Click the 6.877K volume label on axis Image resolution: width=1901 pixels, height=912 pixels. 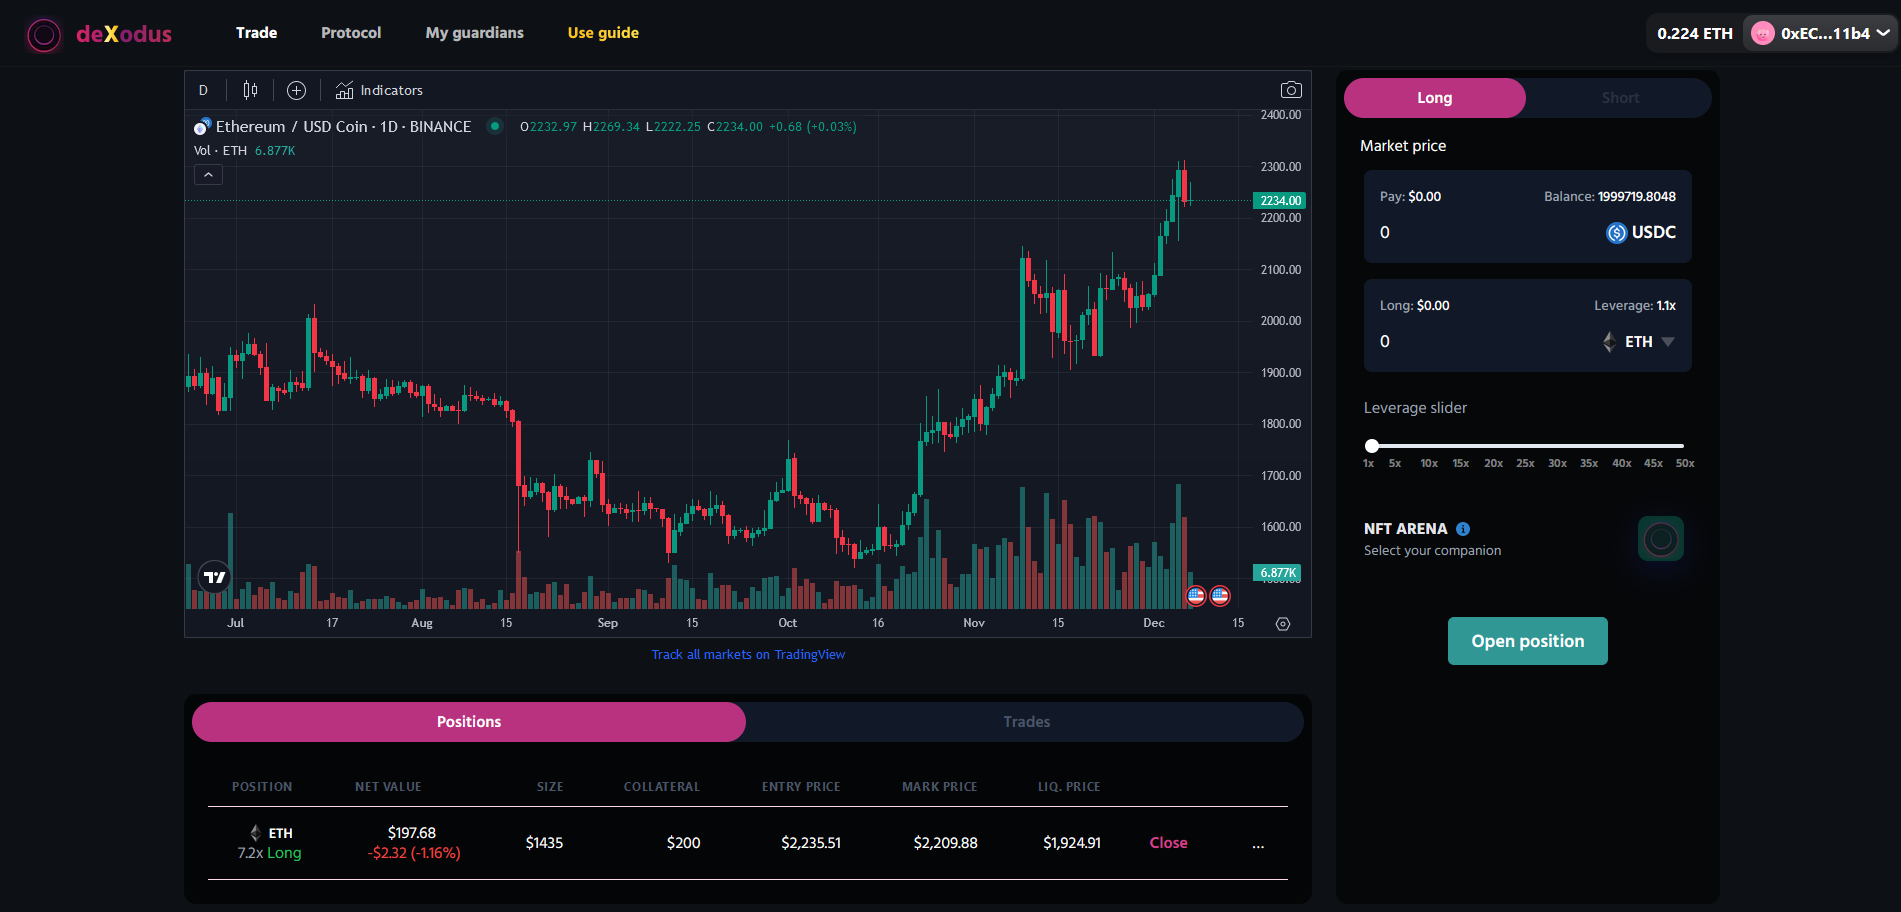[x=1277, y=573]
